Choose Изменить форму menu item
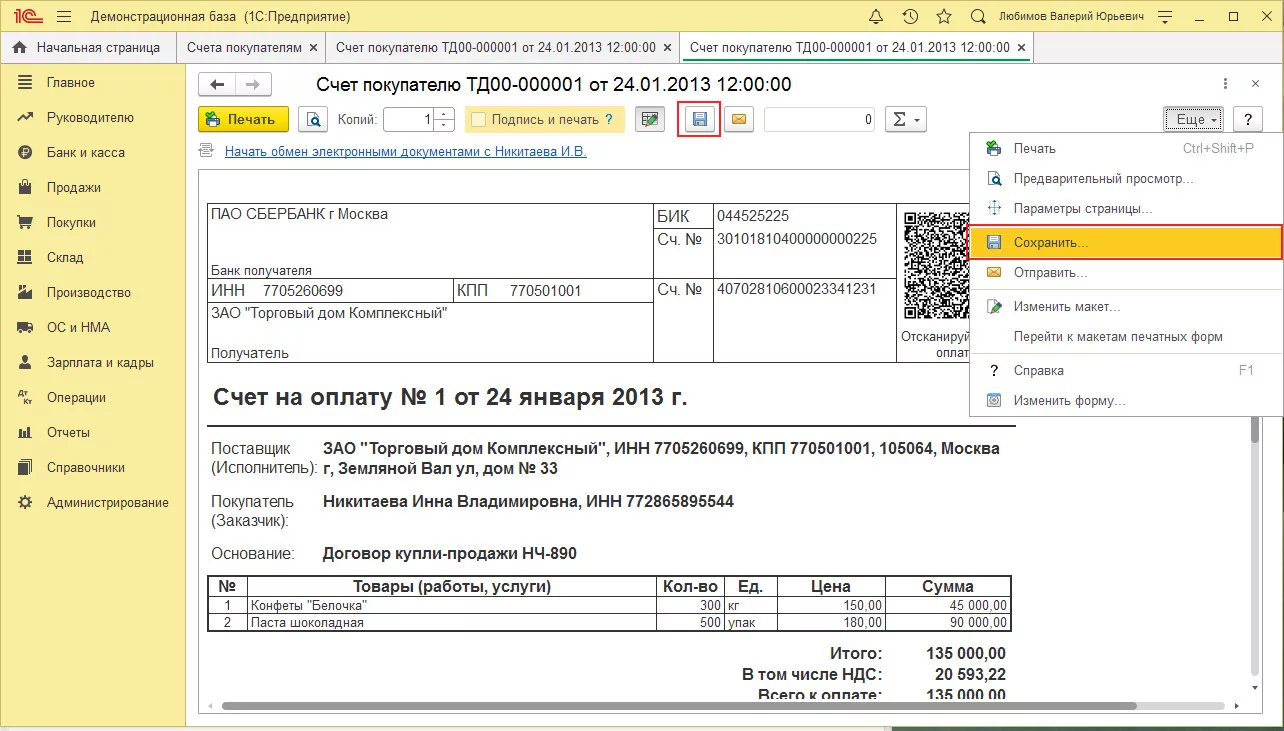This screenshot has height=731, width=1284. click(1126, 400)
